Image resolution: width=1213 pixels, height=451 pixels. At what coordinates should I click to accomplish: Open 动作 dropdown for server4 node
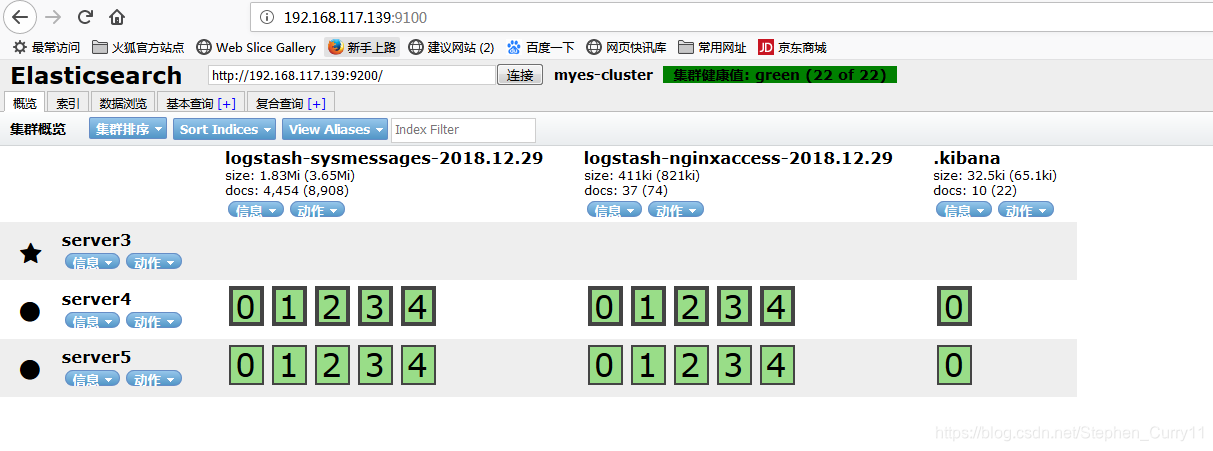point(154,321)
